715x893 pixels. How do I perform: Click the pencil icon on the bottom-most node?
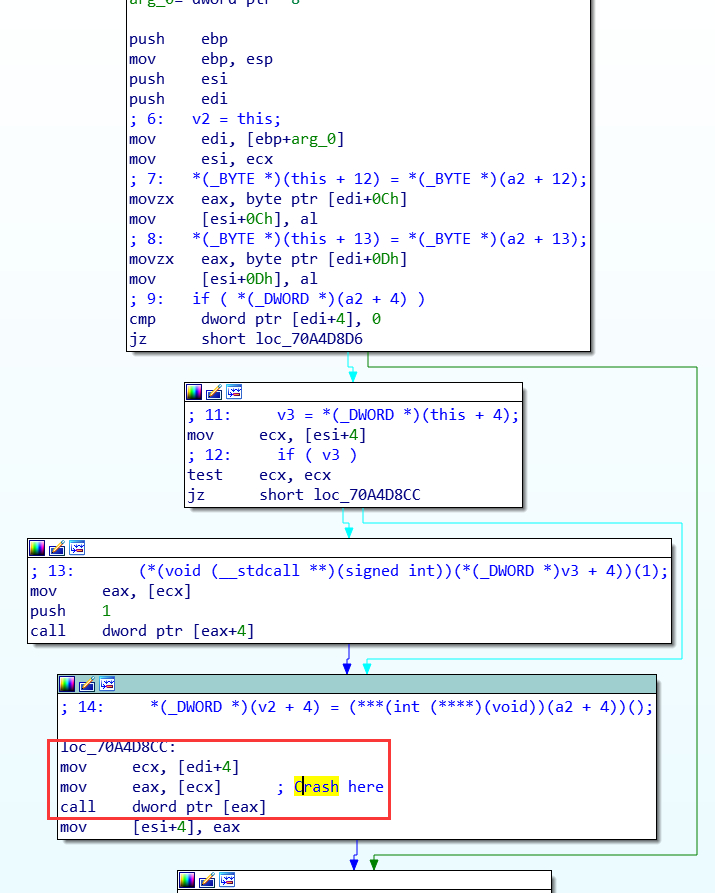tap(207, 880)
